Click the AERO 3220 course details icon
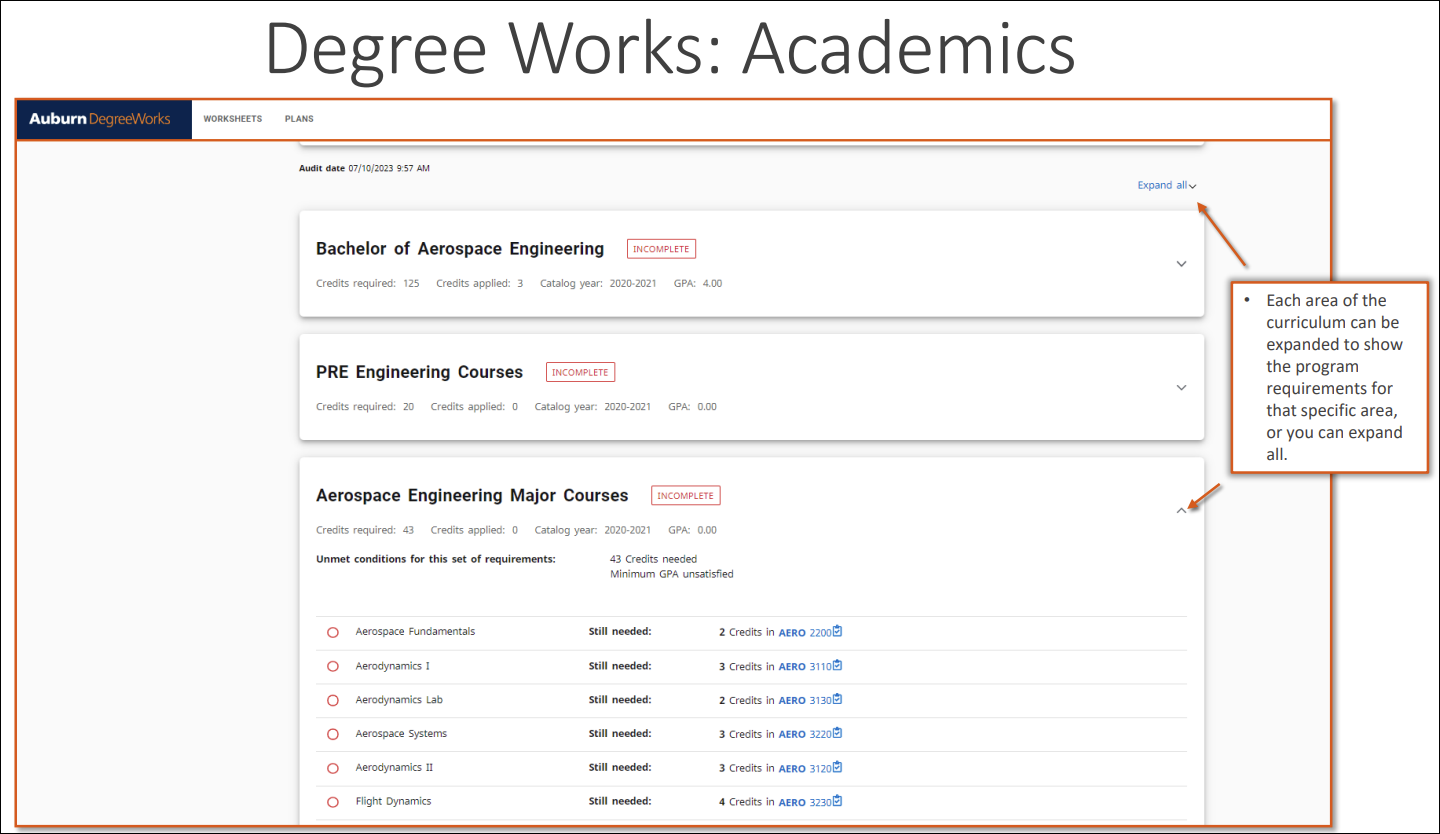The height and width of the screenshot is (834, 1440). [x=837, y=734]
